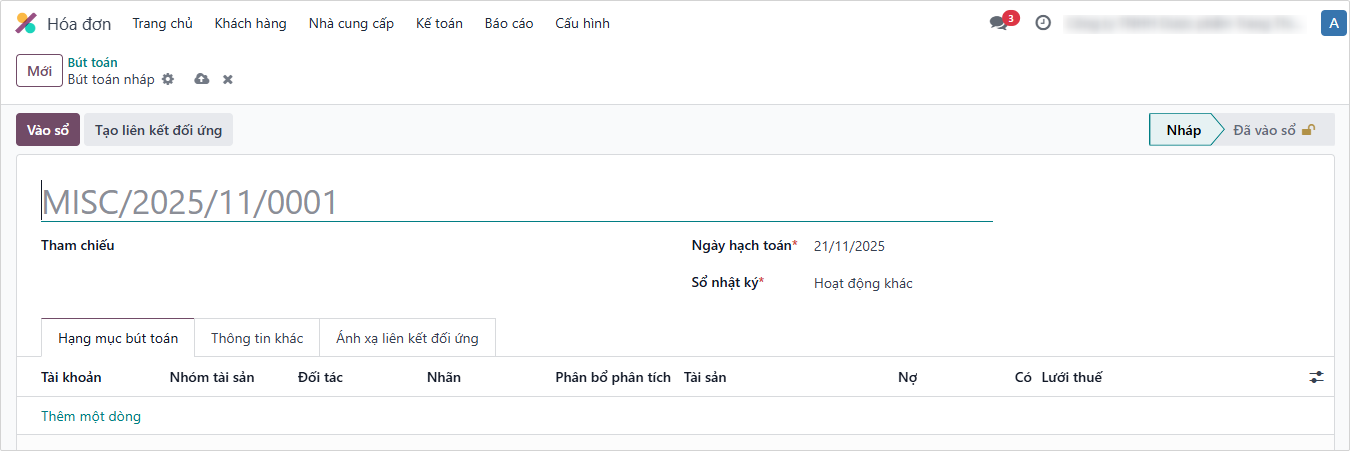Click the user avatar A icon
This screenshot has width=1350, height=451.
pyautogui.click(x=1333, y=23)
